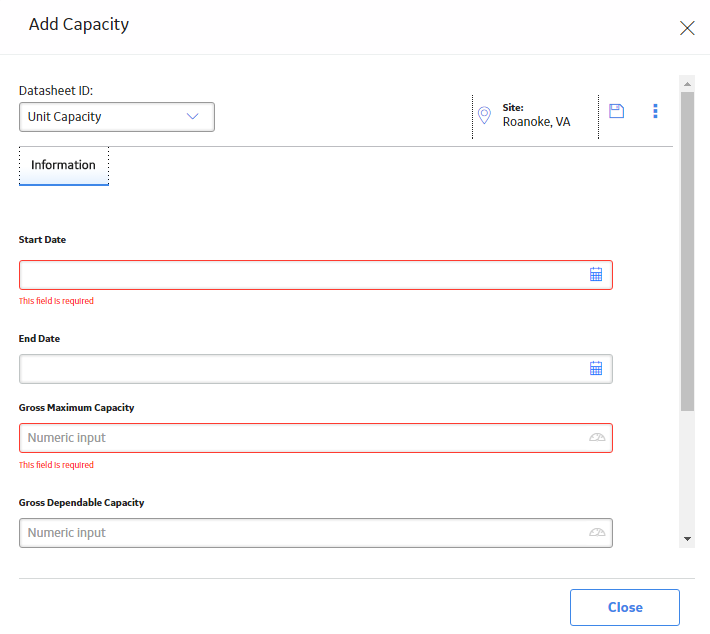Open the End Date calendar picker

tap(596, 369)
